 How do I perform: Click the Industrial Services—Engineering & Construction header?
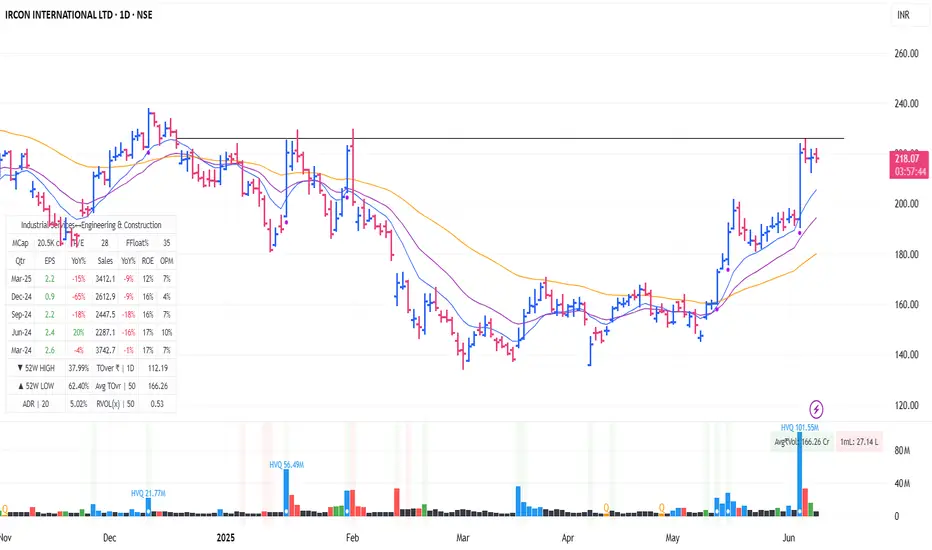click(91, 225)
